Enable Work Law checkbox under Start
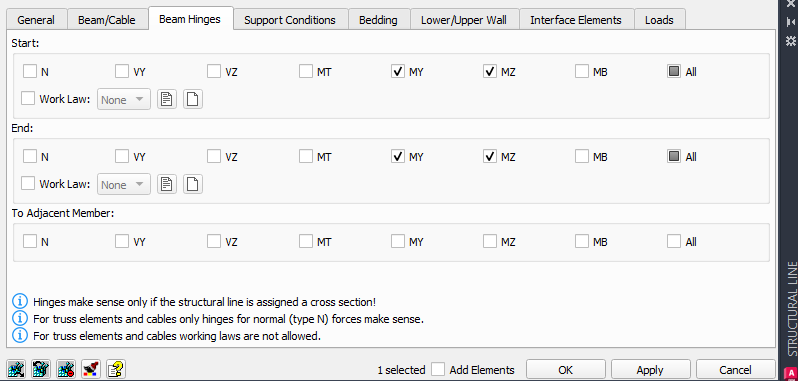The width and height of the screenshot is (798, 381). click(27, 98)
